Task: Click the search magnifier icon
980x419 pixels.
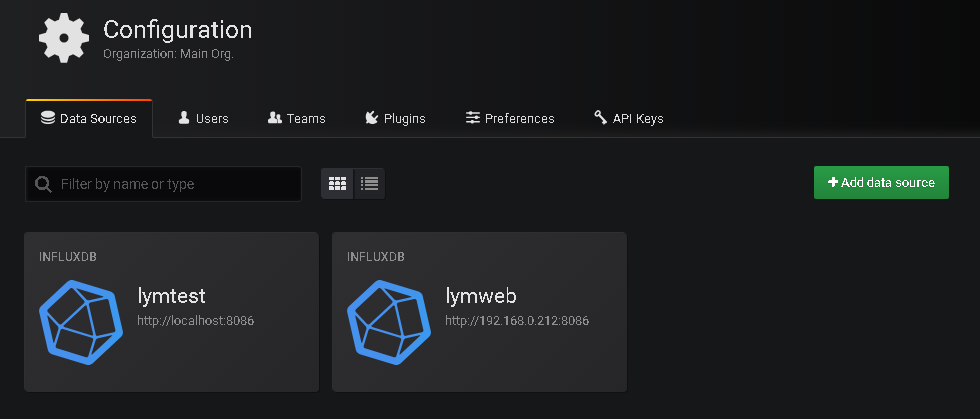Action: [x=43, y=184]
